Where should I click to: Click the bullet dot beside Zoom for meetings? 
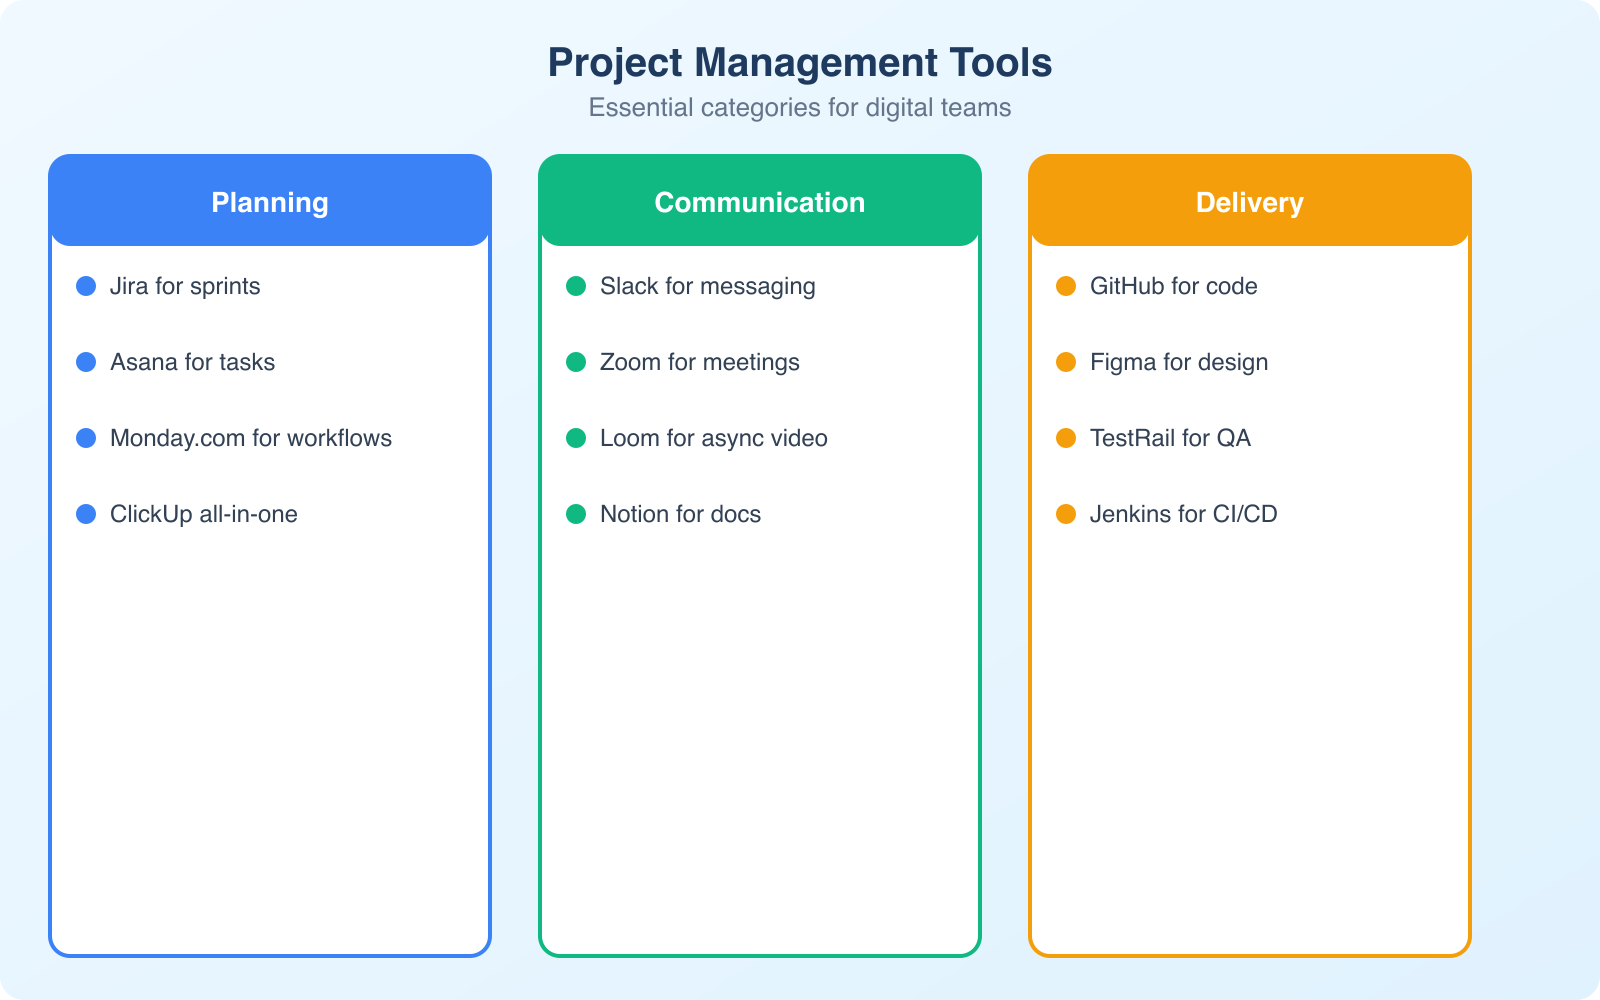coord(575,362)
